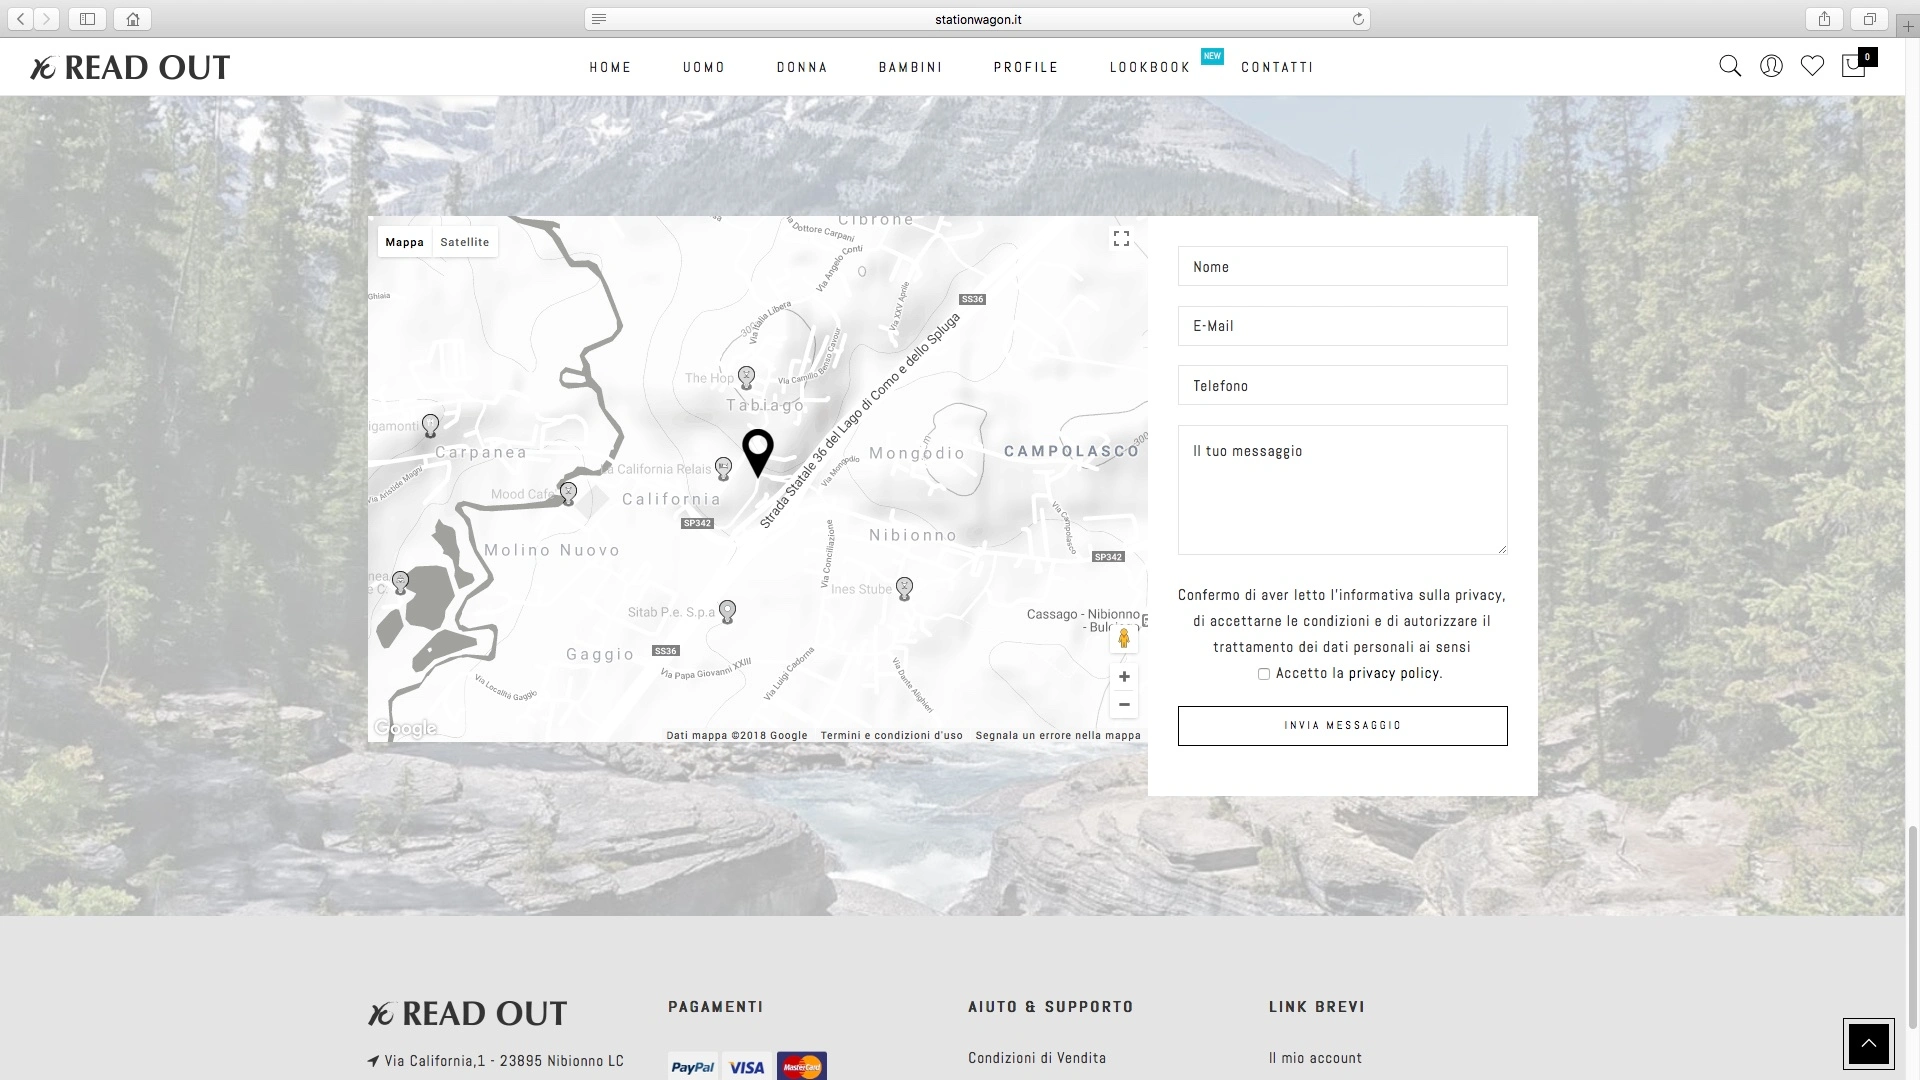Reload the page in Safari
The image size is (1920, 1080).
1358,19
